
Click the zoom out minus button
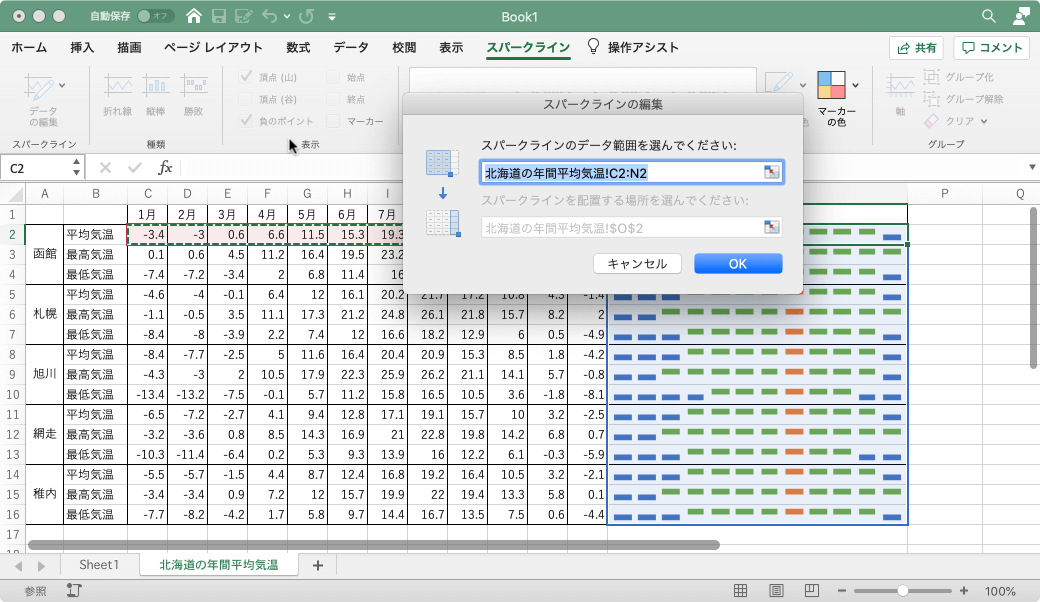tap(842, 590)
